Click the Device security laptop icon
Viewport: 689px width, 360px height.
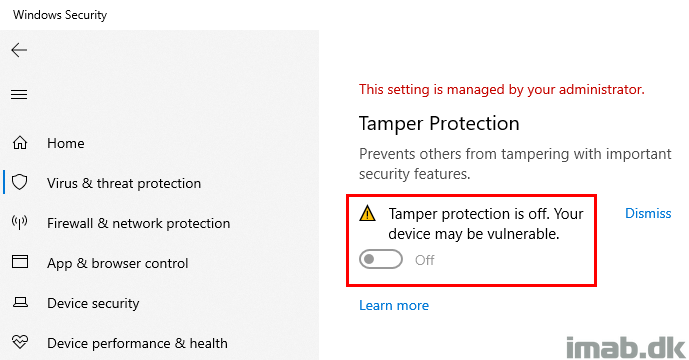coord(20,302)
